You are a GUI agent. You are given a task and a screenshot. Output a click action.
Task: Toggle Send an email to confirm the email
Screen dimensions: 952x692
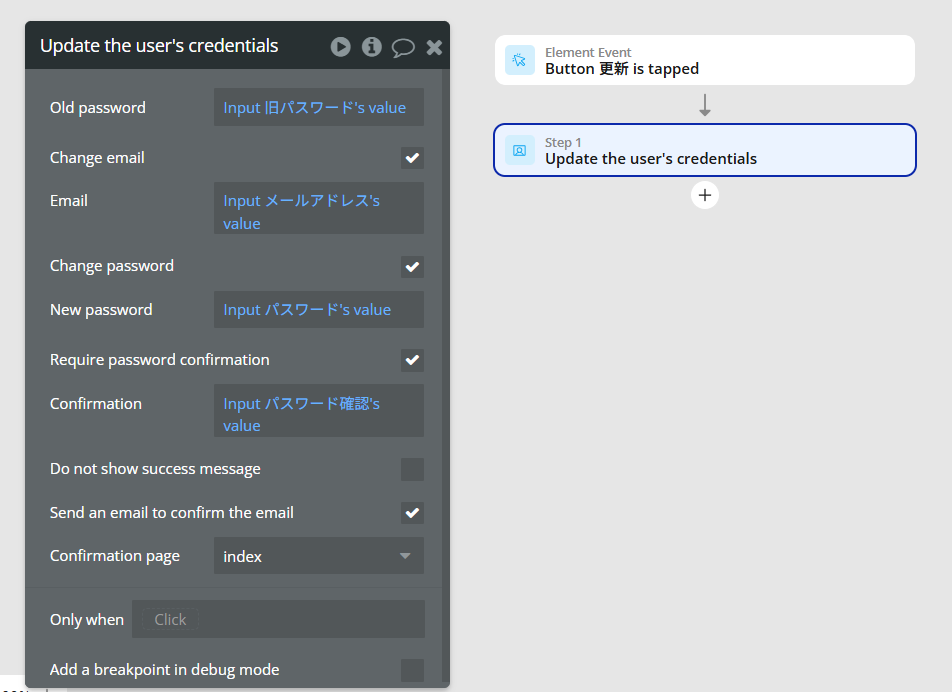coord(412,513)
